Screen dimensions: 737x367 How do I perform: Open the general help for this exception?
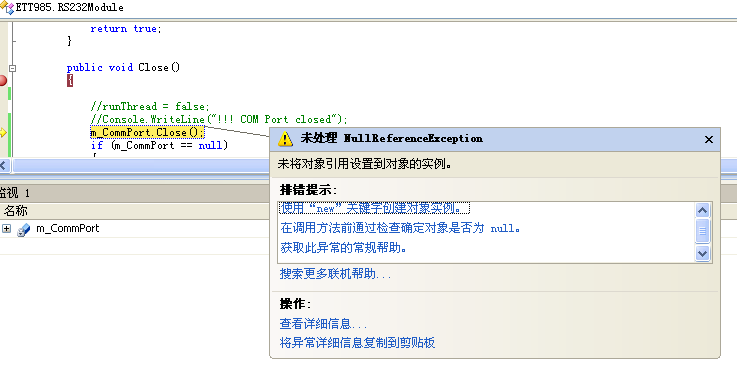click(344, 248)
